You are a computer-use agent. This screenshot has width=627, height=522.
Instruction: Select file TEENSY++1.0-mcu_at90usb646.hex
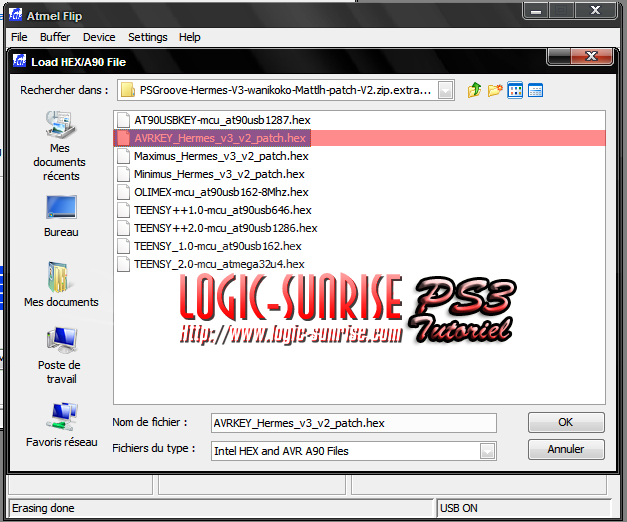click(223, 210)
